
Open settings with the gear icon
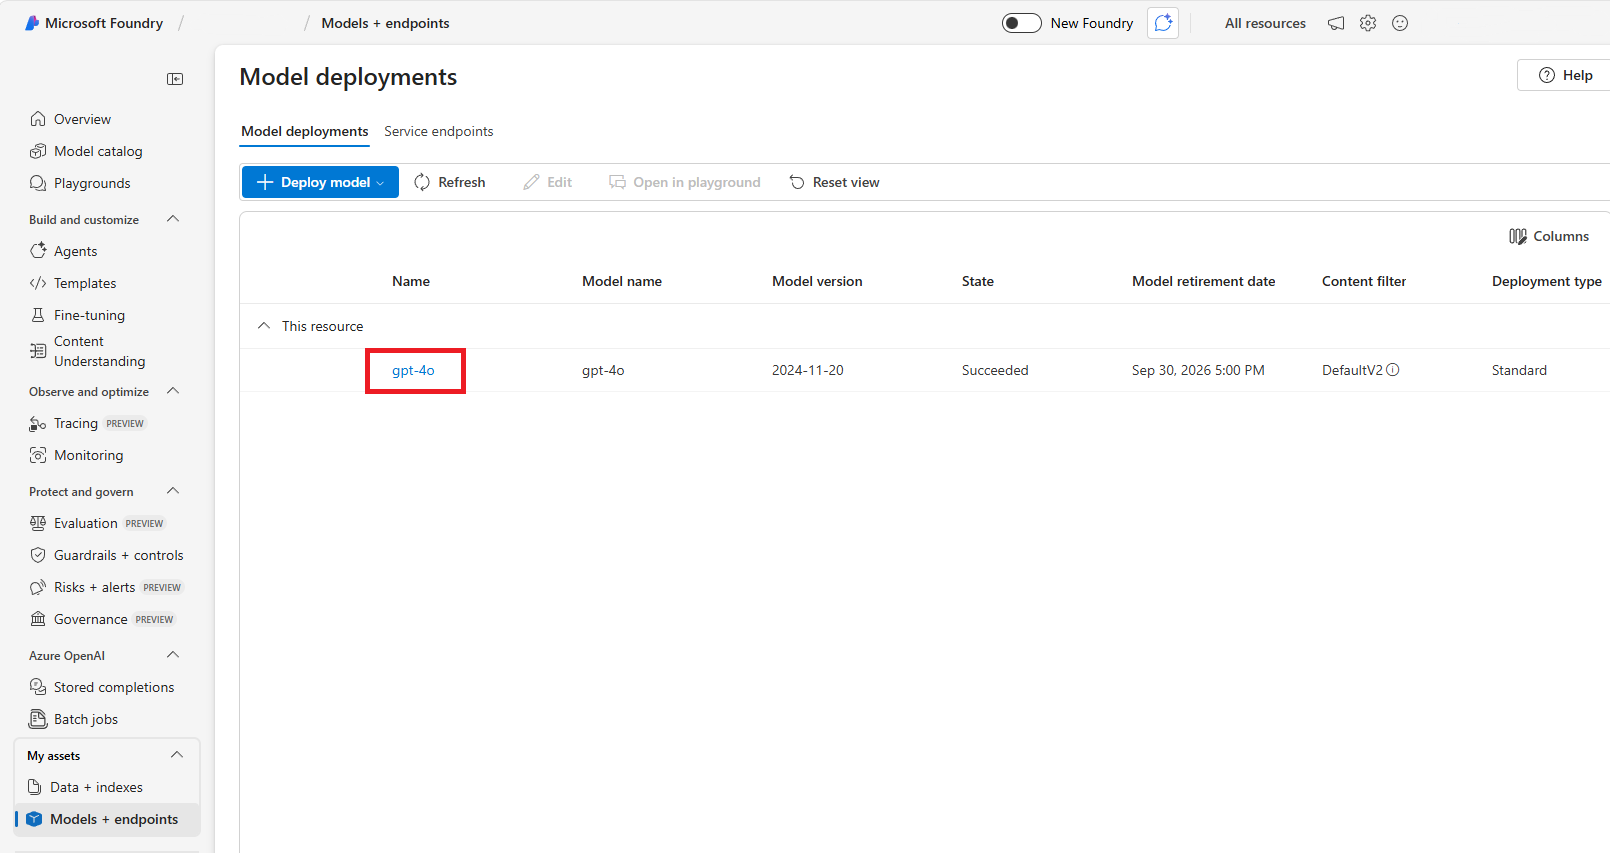(1368, 23)
